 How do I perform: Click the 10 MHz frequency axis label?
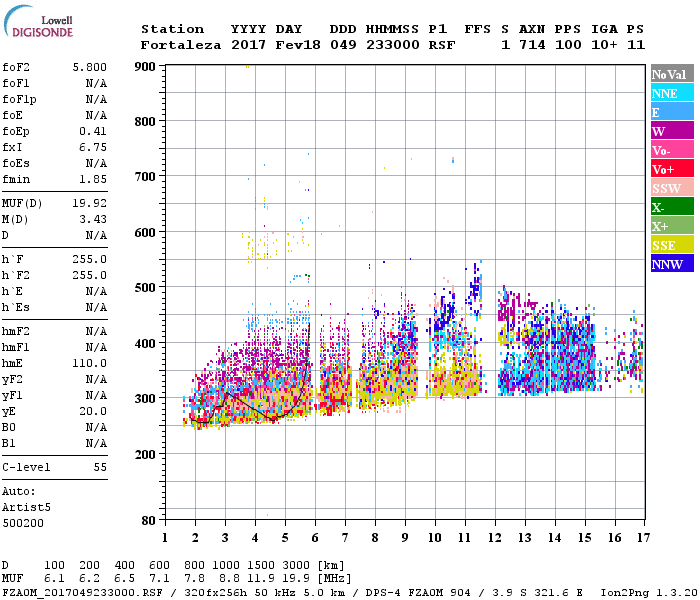pyautogui.click(x=435, y=538)
